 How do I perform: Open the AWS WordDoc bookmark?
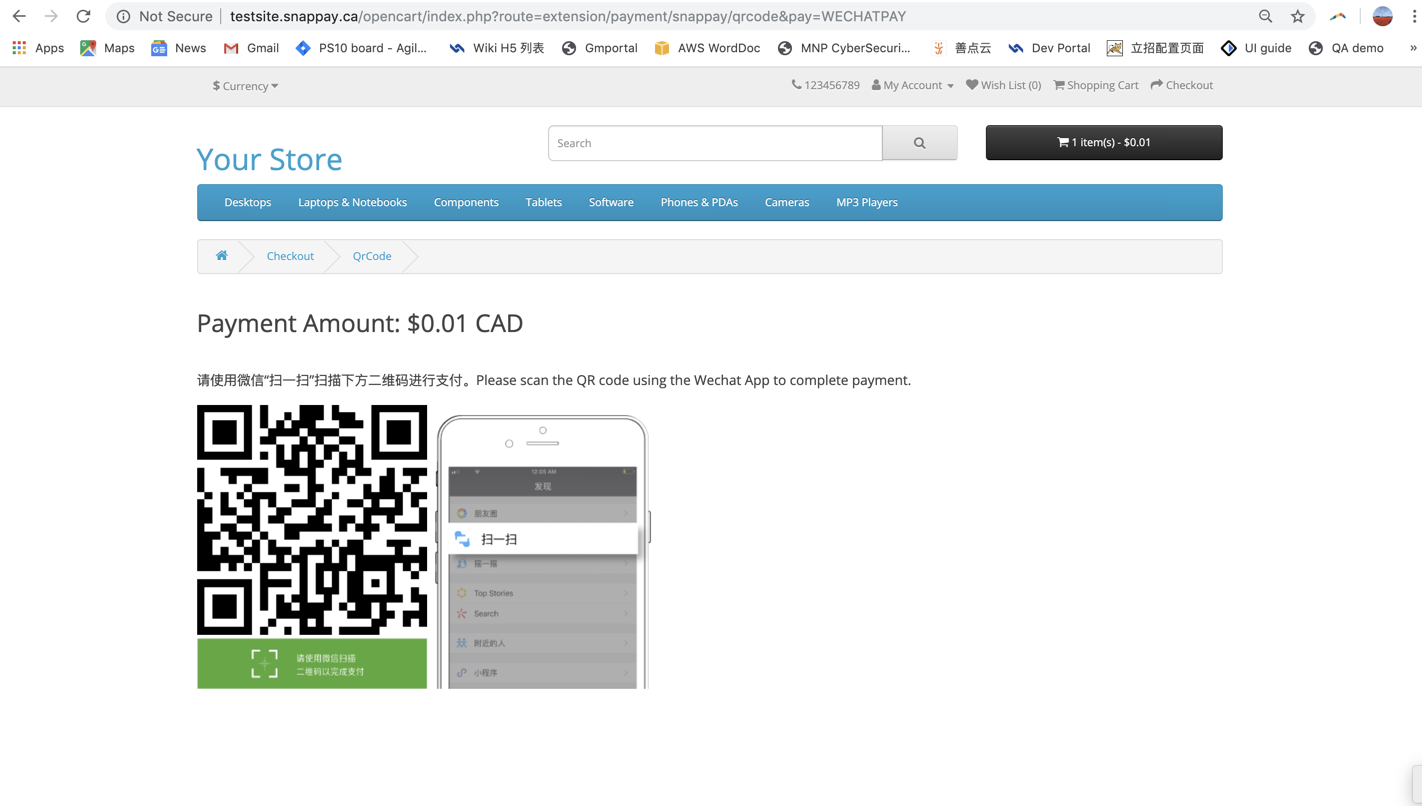click(x=707, y=48)
